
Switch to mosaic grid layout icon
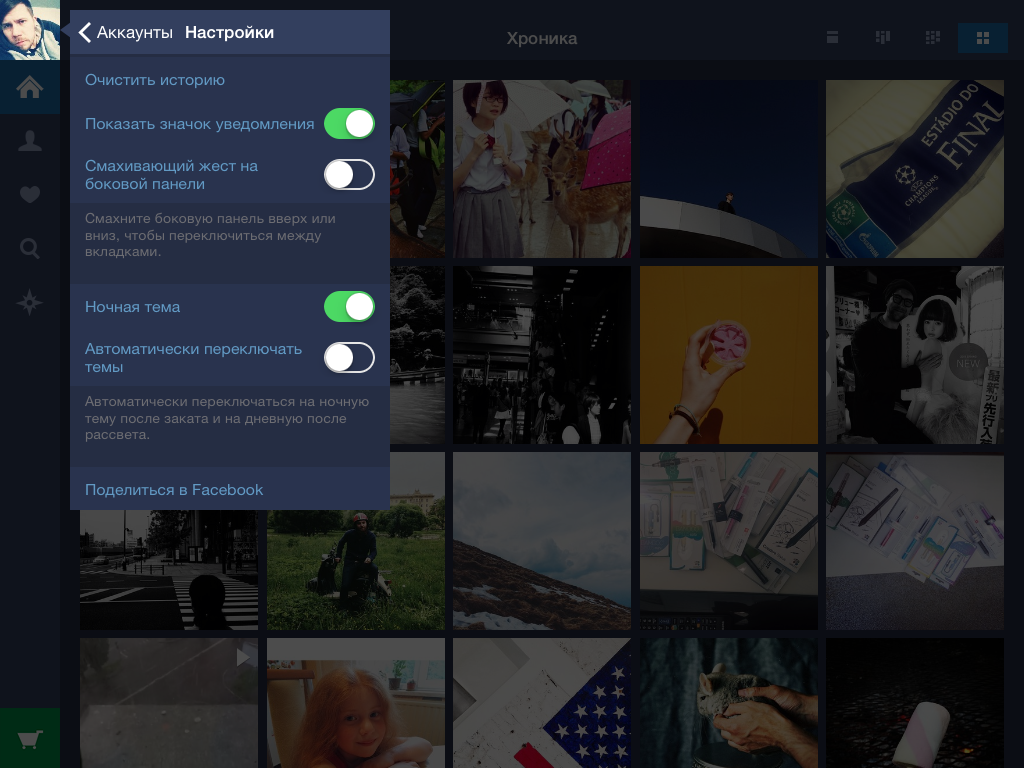coord(933,38)
